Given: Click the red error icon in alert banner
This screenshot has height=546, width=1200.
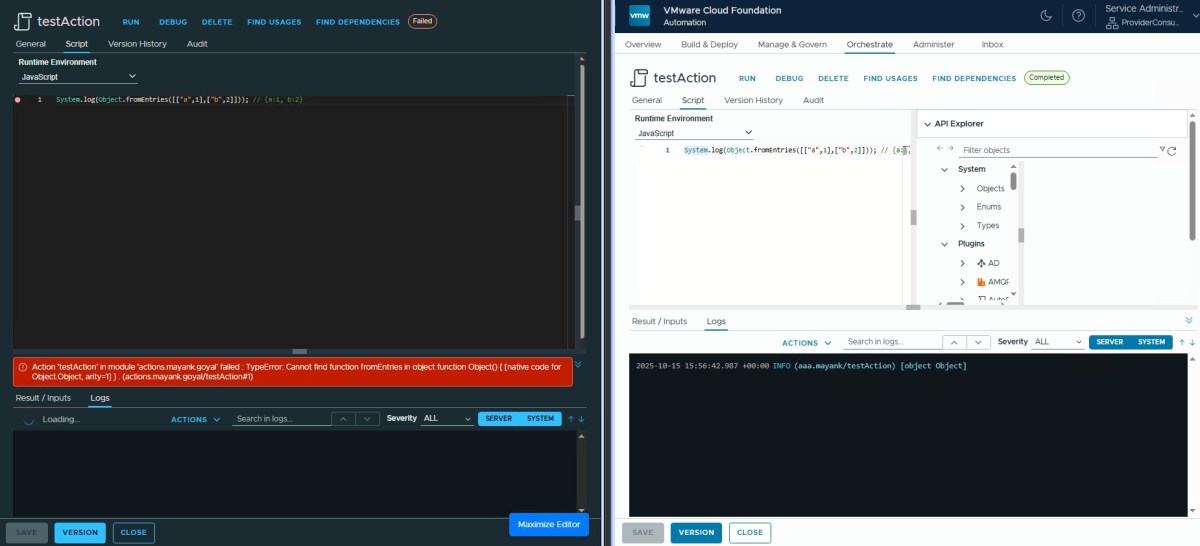Looking at the screenshot, I should (22, 367).
